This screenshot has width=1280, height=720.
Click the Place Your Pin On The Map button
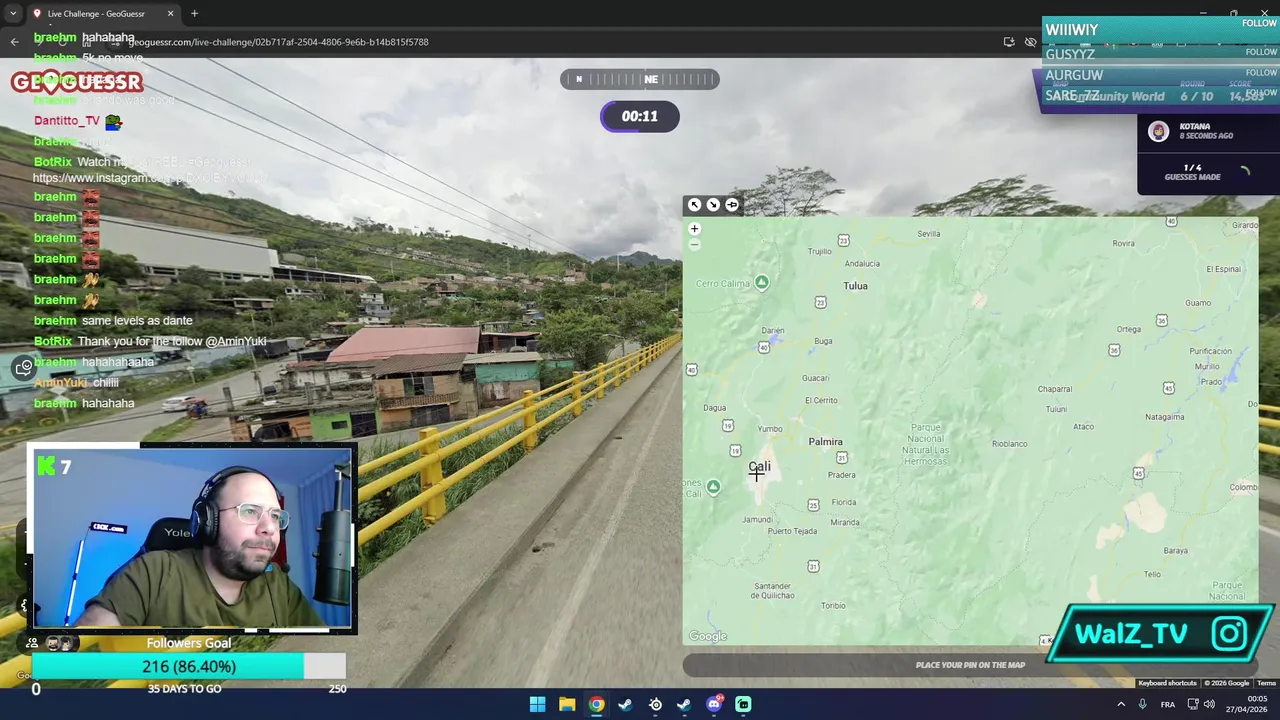pos(970,665)
